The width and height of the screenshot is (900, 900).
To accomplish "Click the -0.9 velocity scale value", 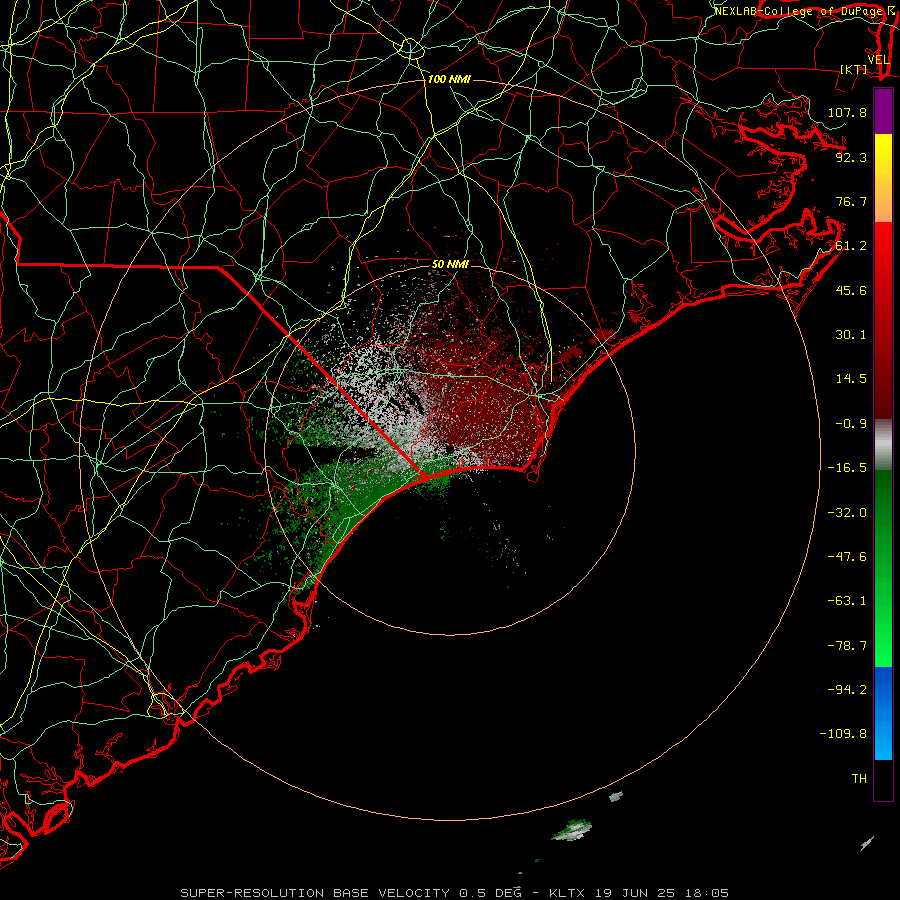I will tap(851, 424).
